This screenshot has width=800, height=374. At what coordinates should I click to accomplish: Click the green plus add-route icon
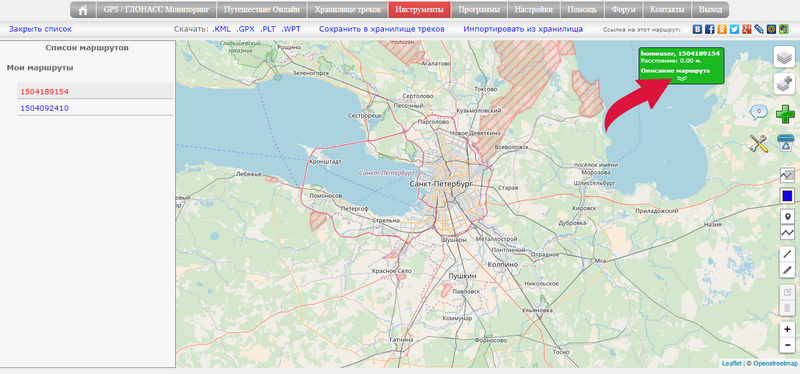click(785, 113)
